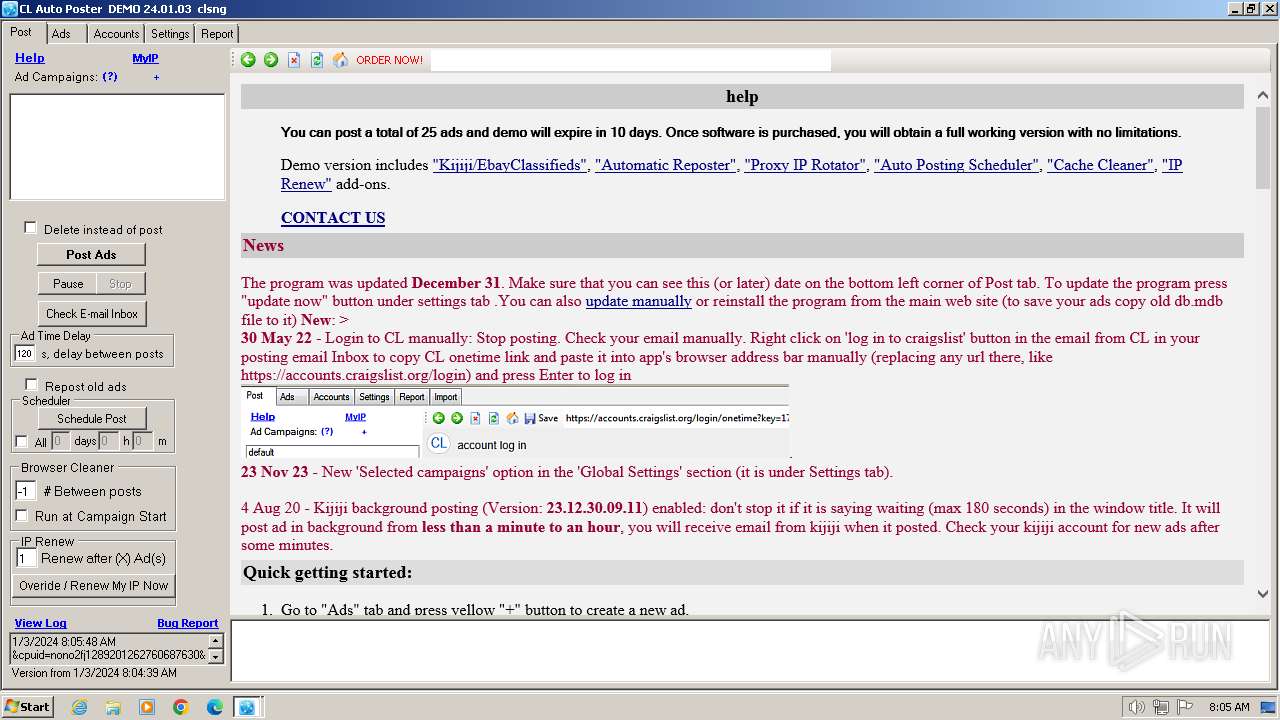This screenshot has height=720, width=1280.
Task: Click Check E-mail Inbox button
Action: point(92,314)
